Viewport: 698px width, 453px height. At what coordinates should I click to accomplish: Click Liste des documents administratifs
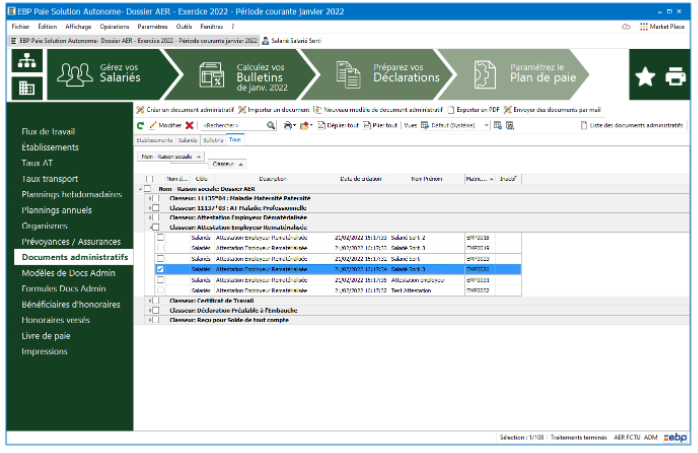coord(632,125)
